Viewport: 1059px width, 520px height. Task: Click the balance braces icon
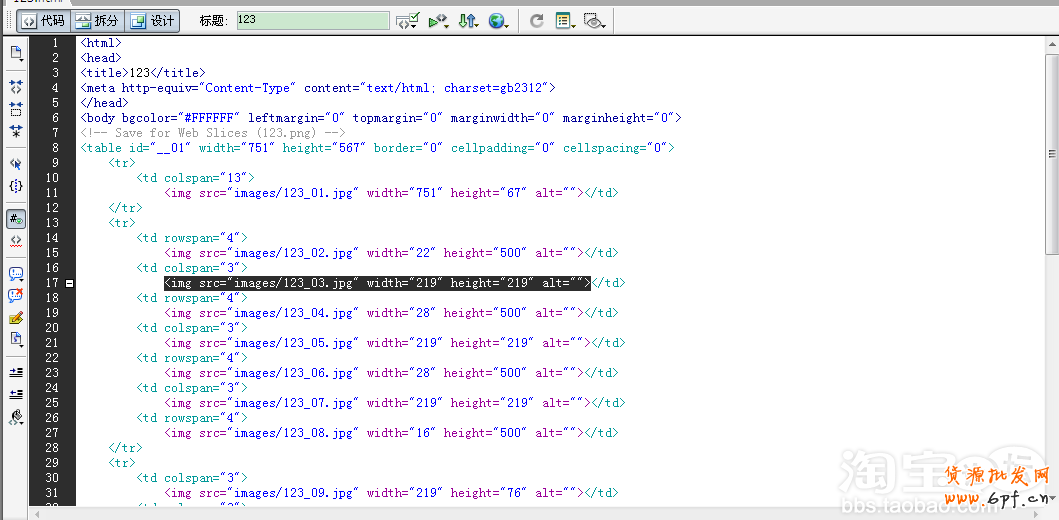coord(16,186)
